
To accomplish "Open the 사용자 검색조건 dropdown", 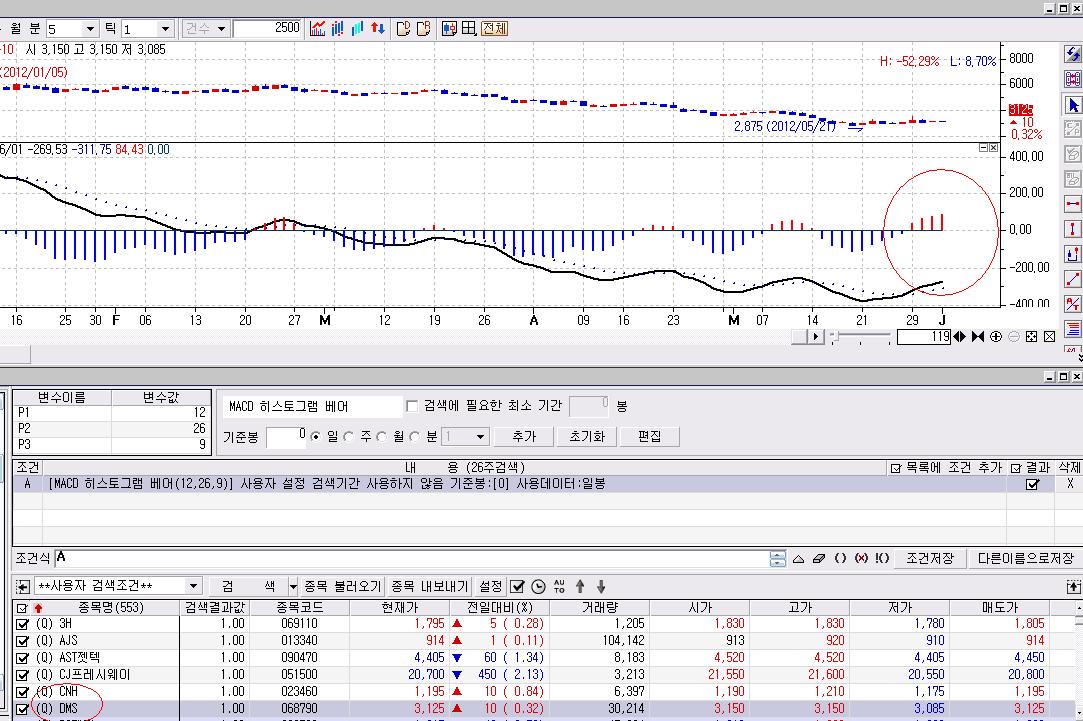I will (193, 586).
